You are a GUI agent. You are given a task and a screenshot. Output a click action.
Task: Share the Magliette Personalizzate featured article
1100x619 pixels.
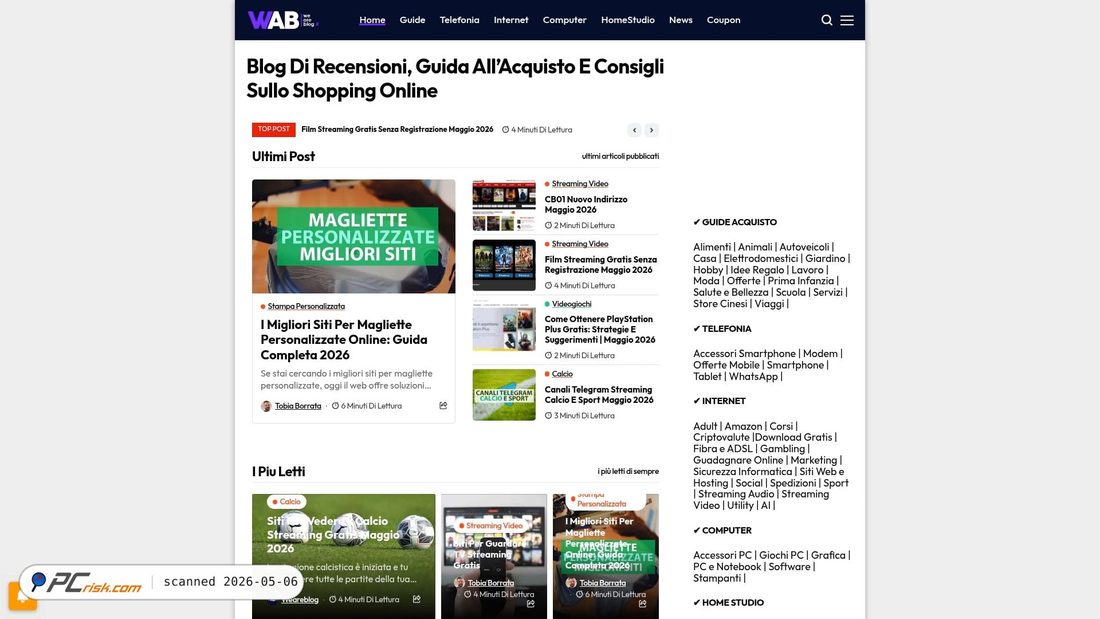(443, 406)
